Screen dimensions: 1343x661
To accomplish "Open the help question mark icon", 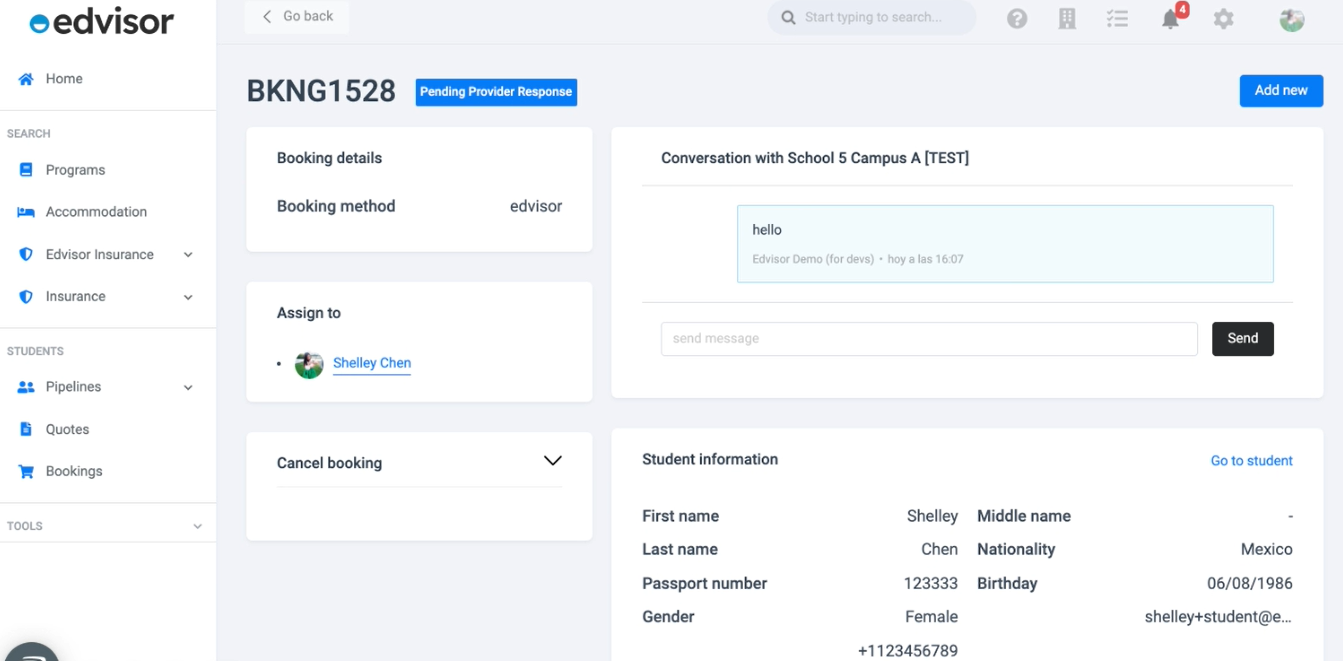I will (x=1017, y=18).
